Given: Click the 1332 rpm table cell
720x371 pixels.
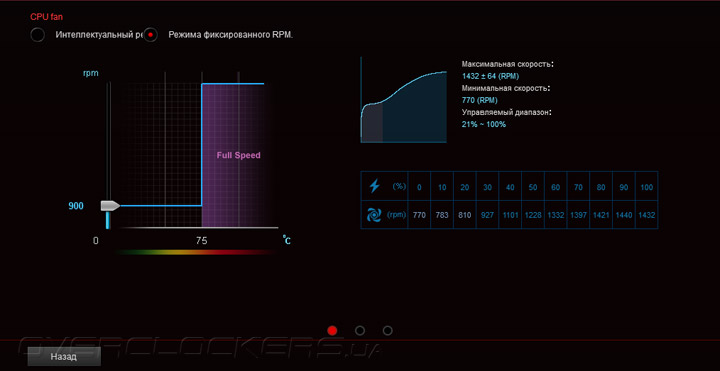Looking at the screenshot, I should 556,214.
